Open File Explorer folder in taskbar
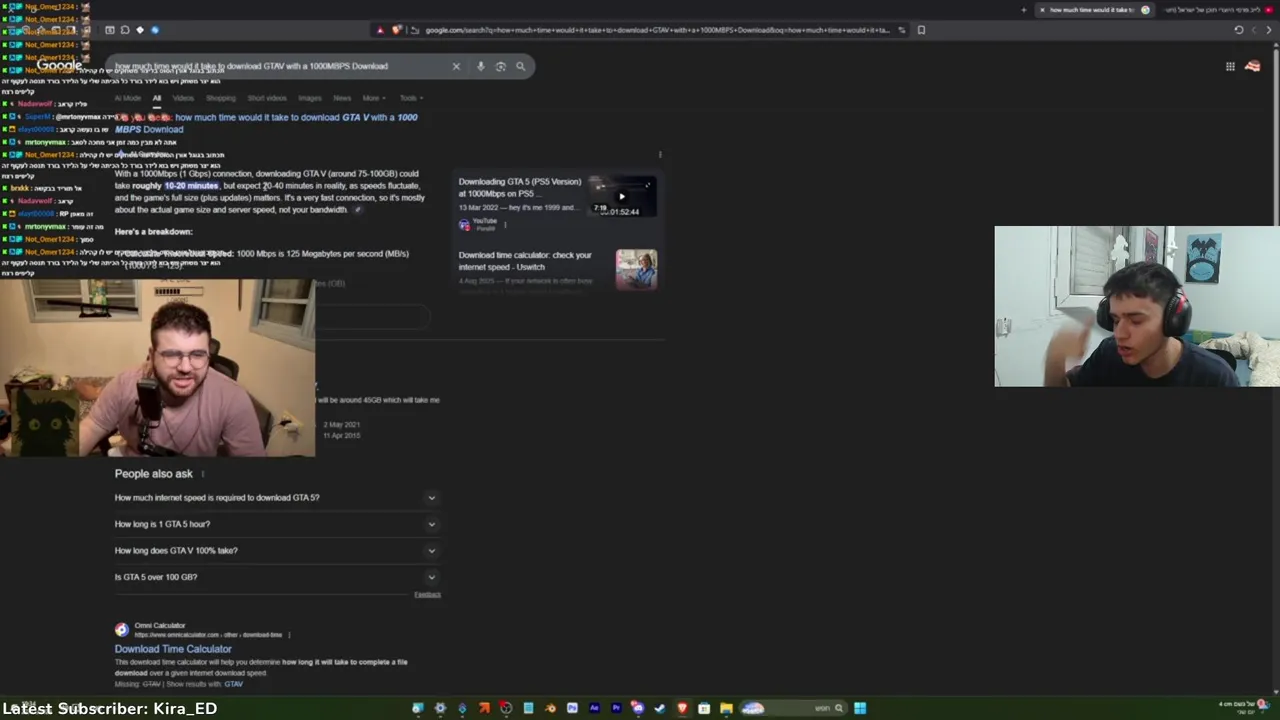 (x=726, y=708)
